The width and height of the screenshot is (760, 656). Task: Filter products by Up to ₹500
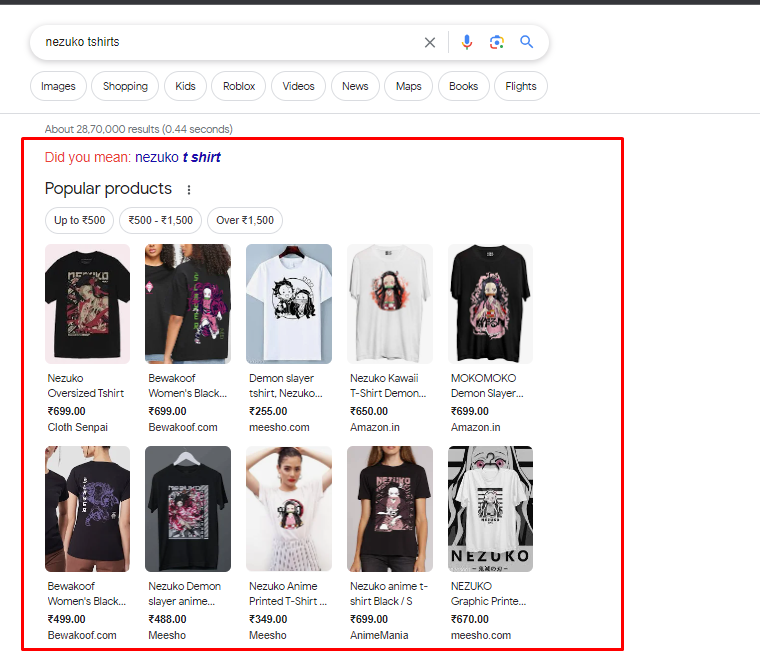pos(79,220)
